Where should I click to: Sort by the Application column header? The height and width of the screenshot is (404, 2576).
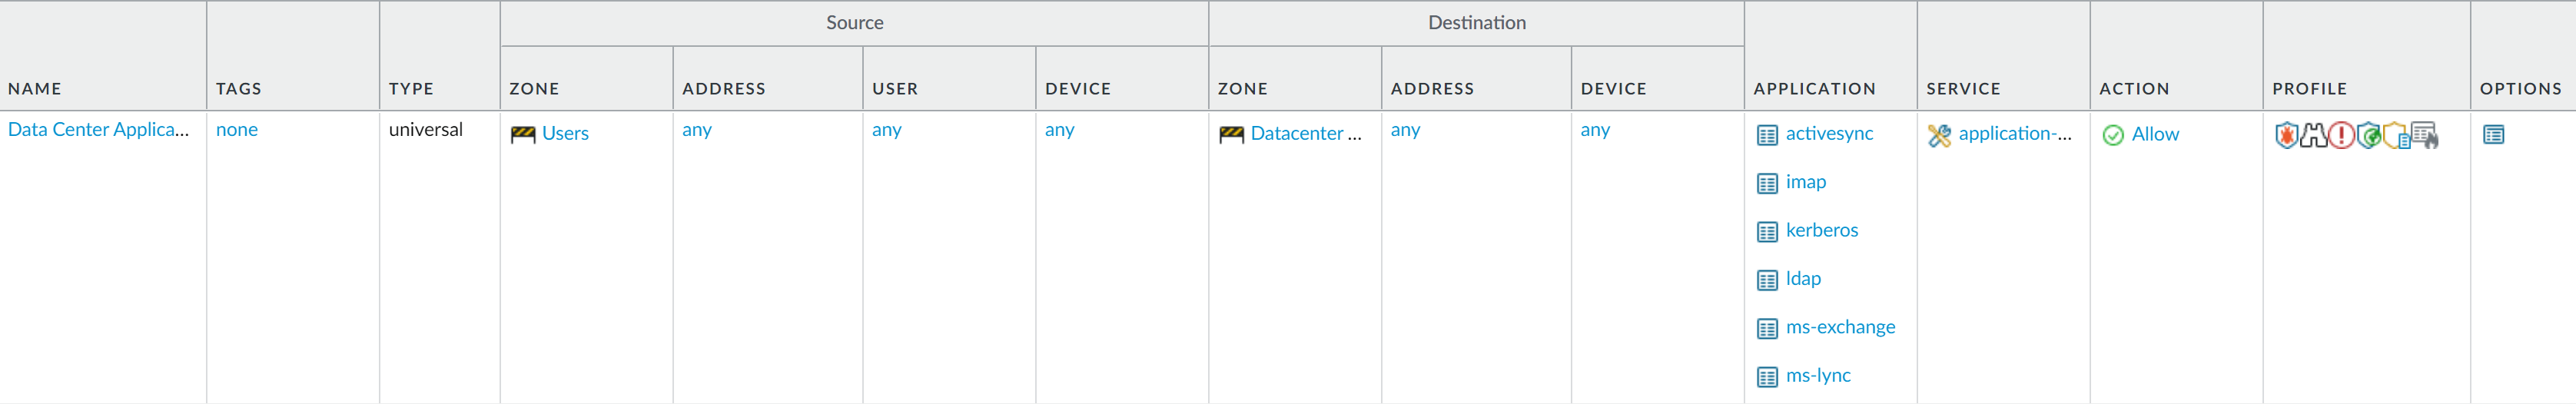pyautogui.click(x=1814, y=89)
